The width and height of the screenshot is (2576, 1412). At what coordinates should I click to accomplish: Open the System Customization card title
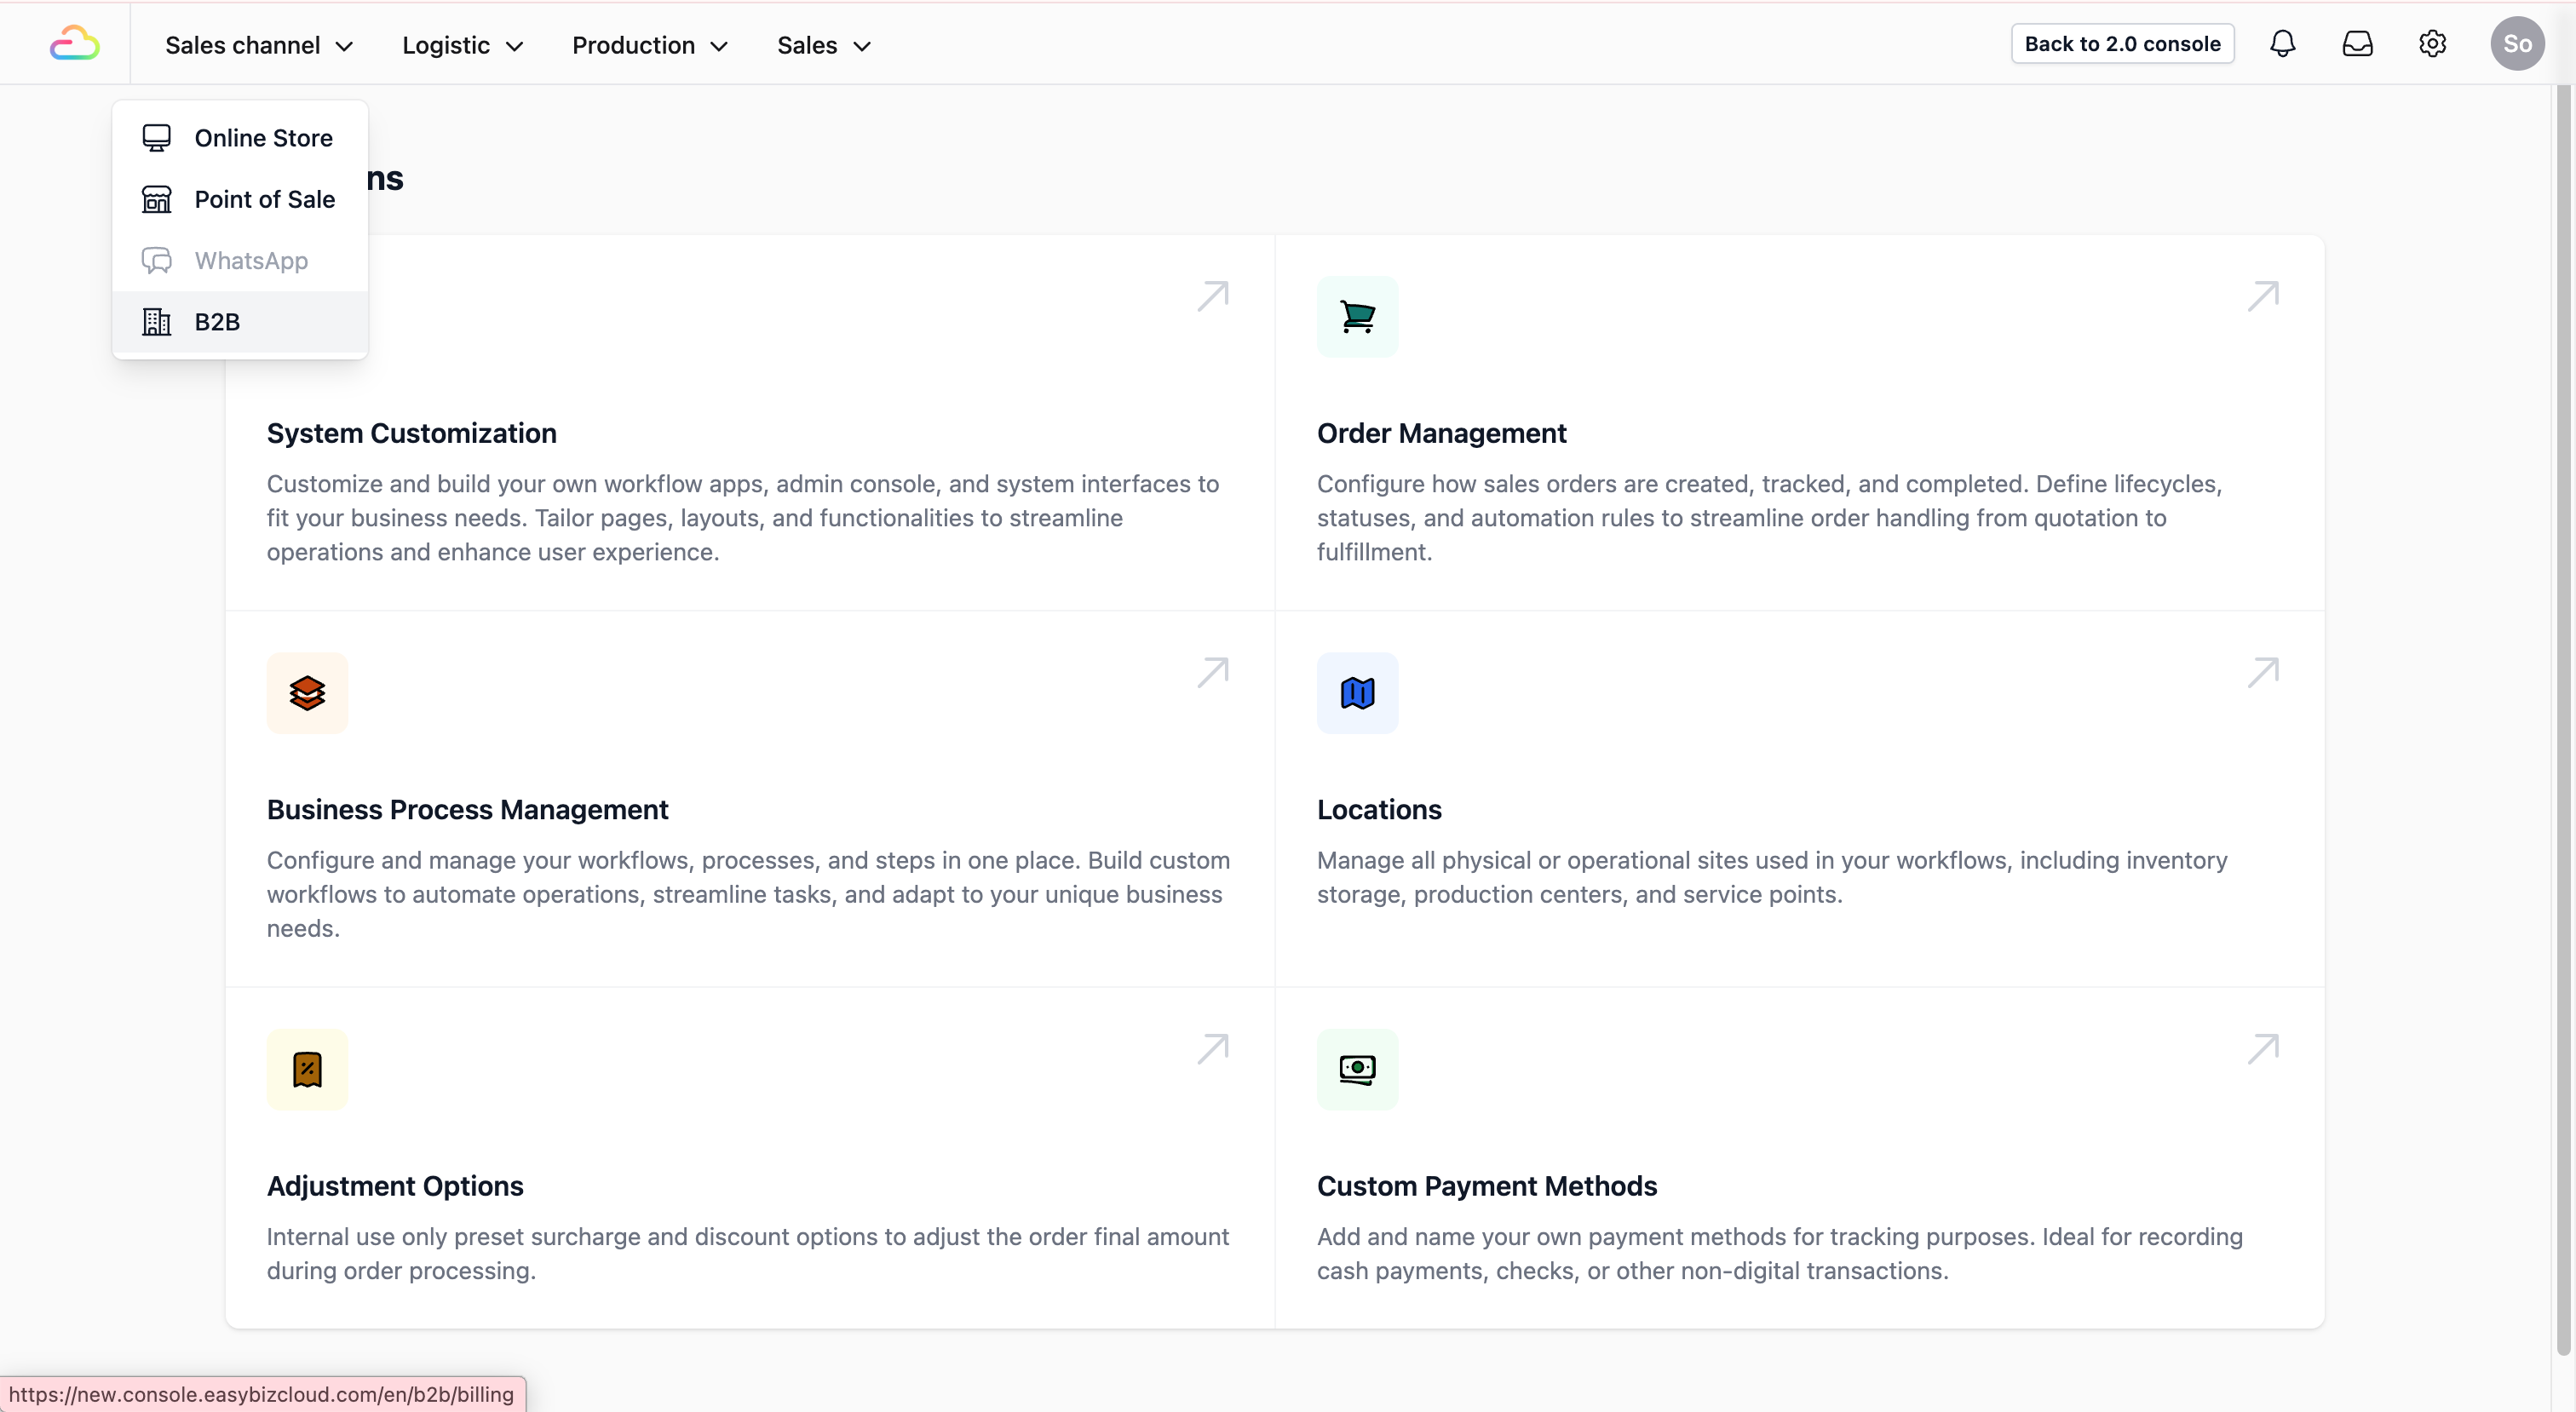pos(411,433)
